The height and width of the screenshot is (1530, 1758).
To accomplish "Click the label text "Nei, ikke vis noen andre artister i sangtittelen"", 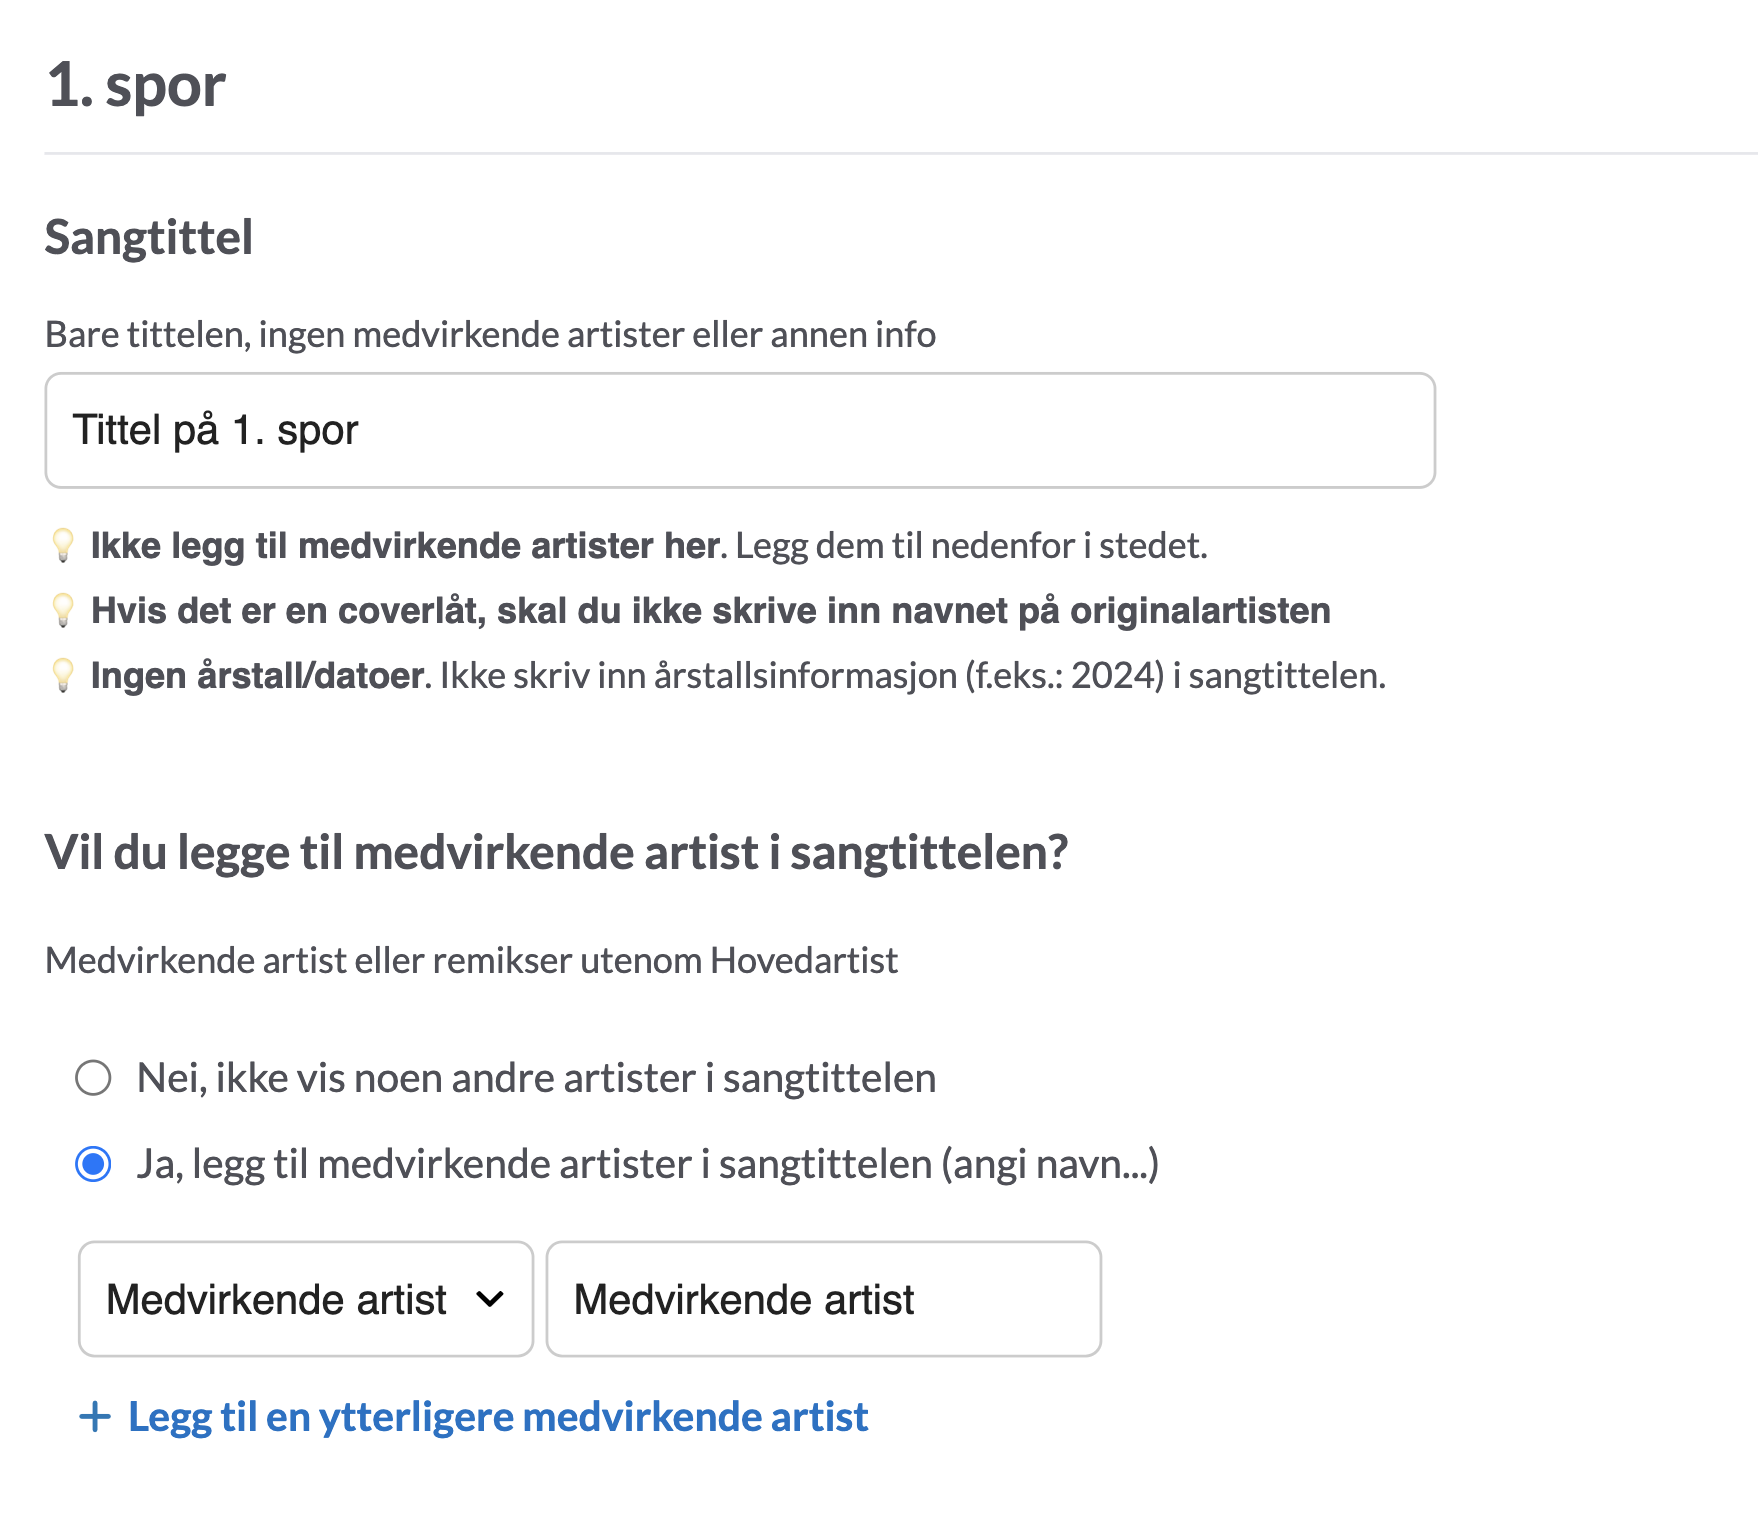I will pos(537,1078).
